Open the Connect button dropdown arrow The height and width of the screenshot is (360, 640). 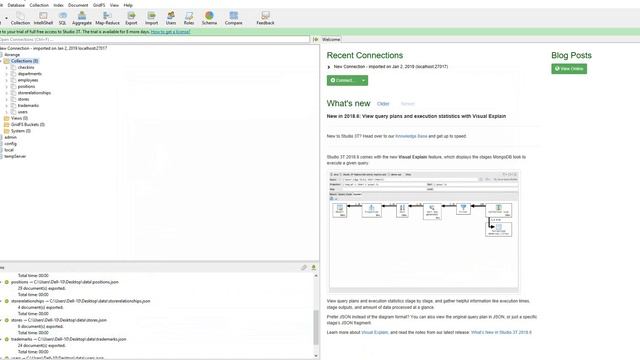(x=363, y=80)
